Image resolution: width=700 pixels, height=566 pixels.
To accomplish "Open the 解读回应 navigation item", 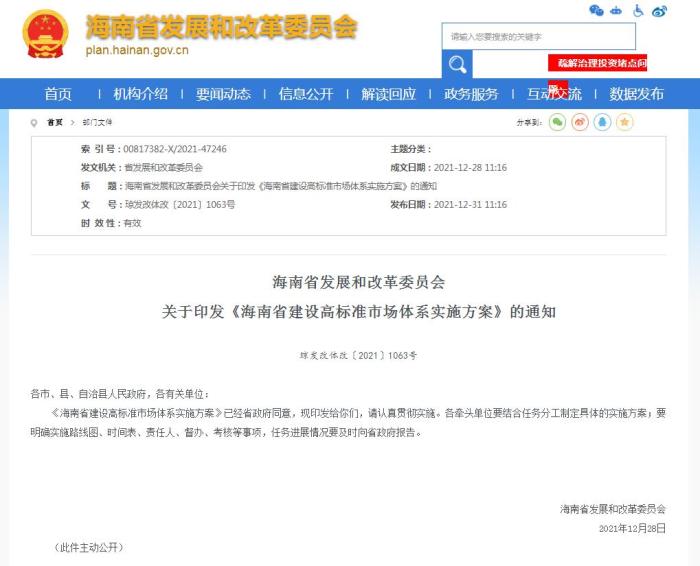I will [388, 94].
